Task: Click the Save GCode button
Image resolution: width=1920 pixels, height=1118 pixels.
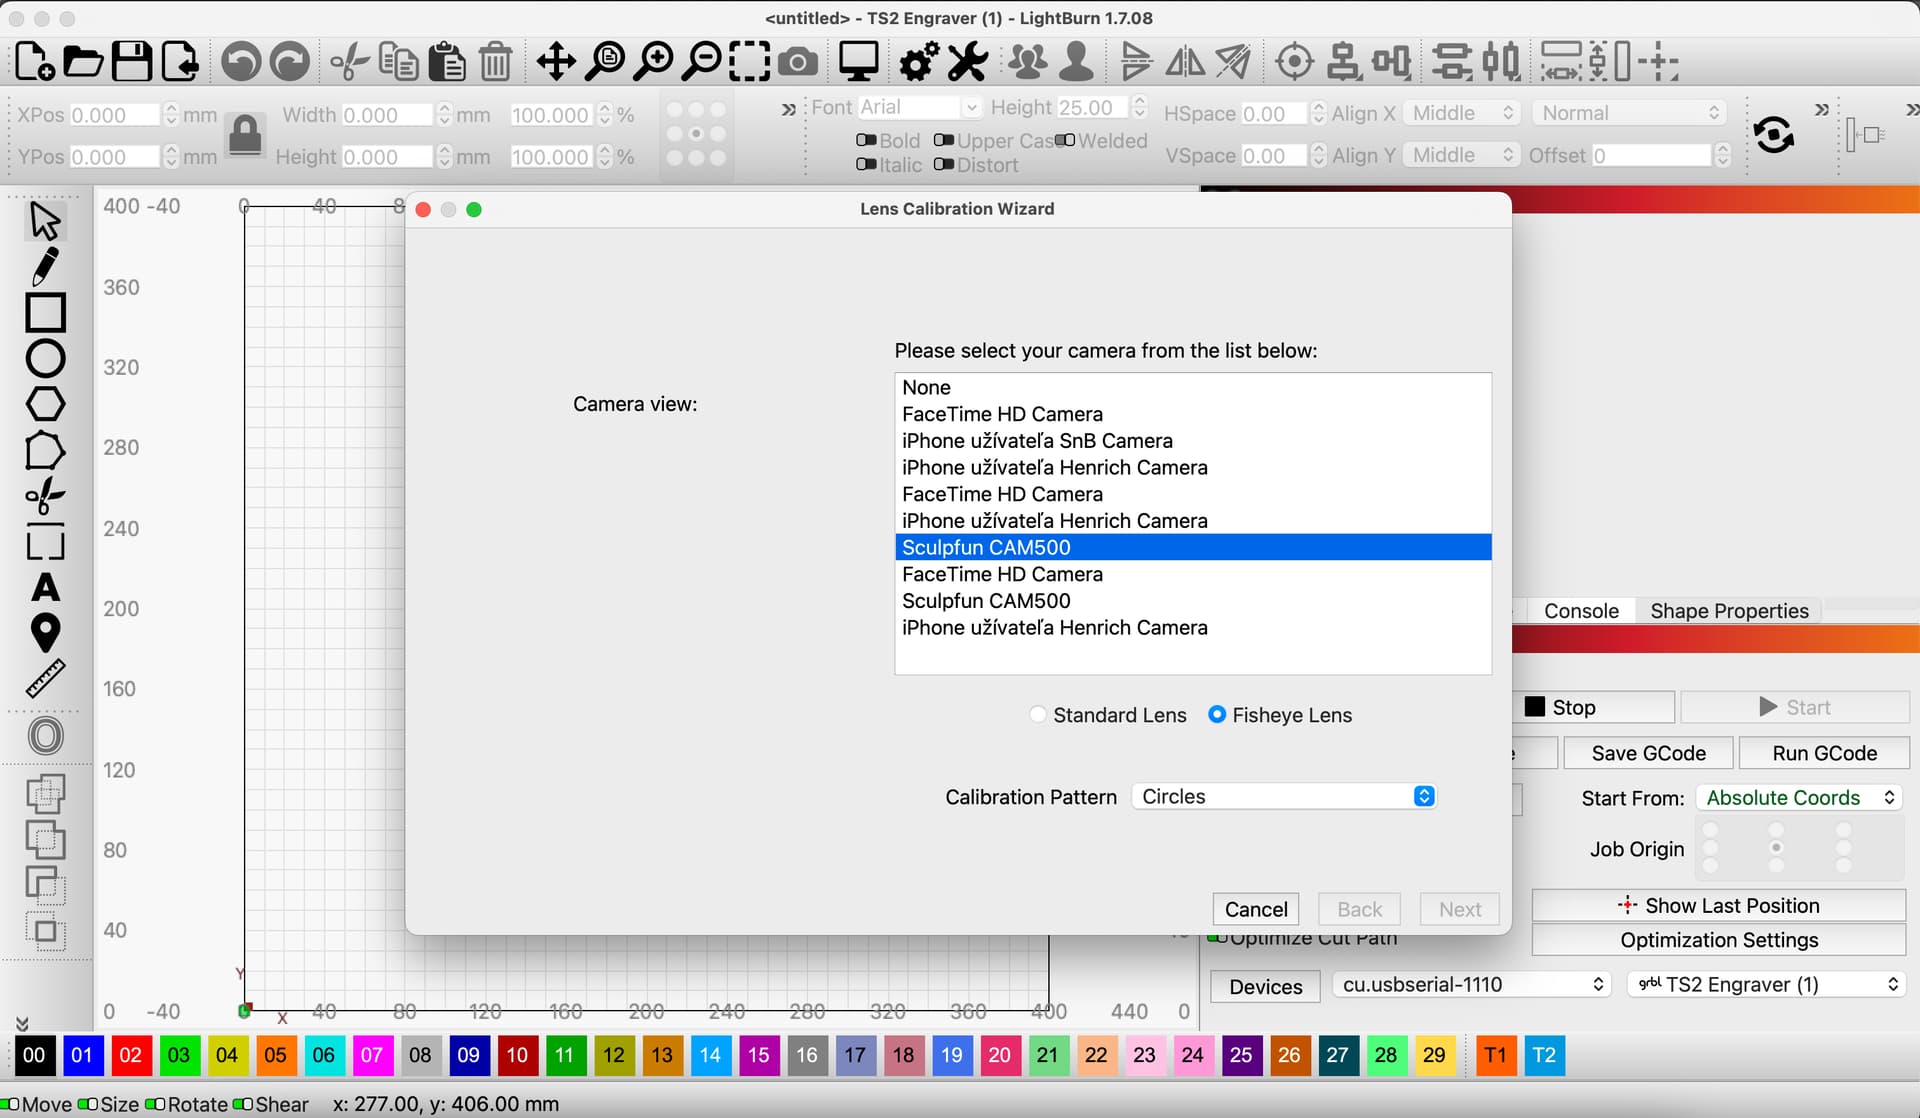Action: point(1648,753)
